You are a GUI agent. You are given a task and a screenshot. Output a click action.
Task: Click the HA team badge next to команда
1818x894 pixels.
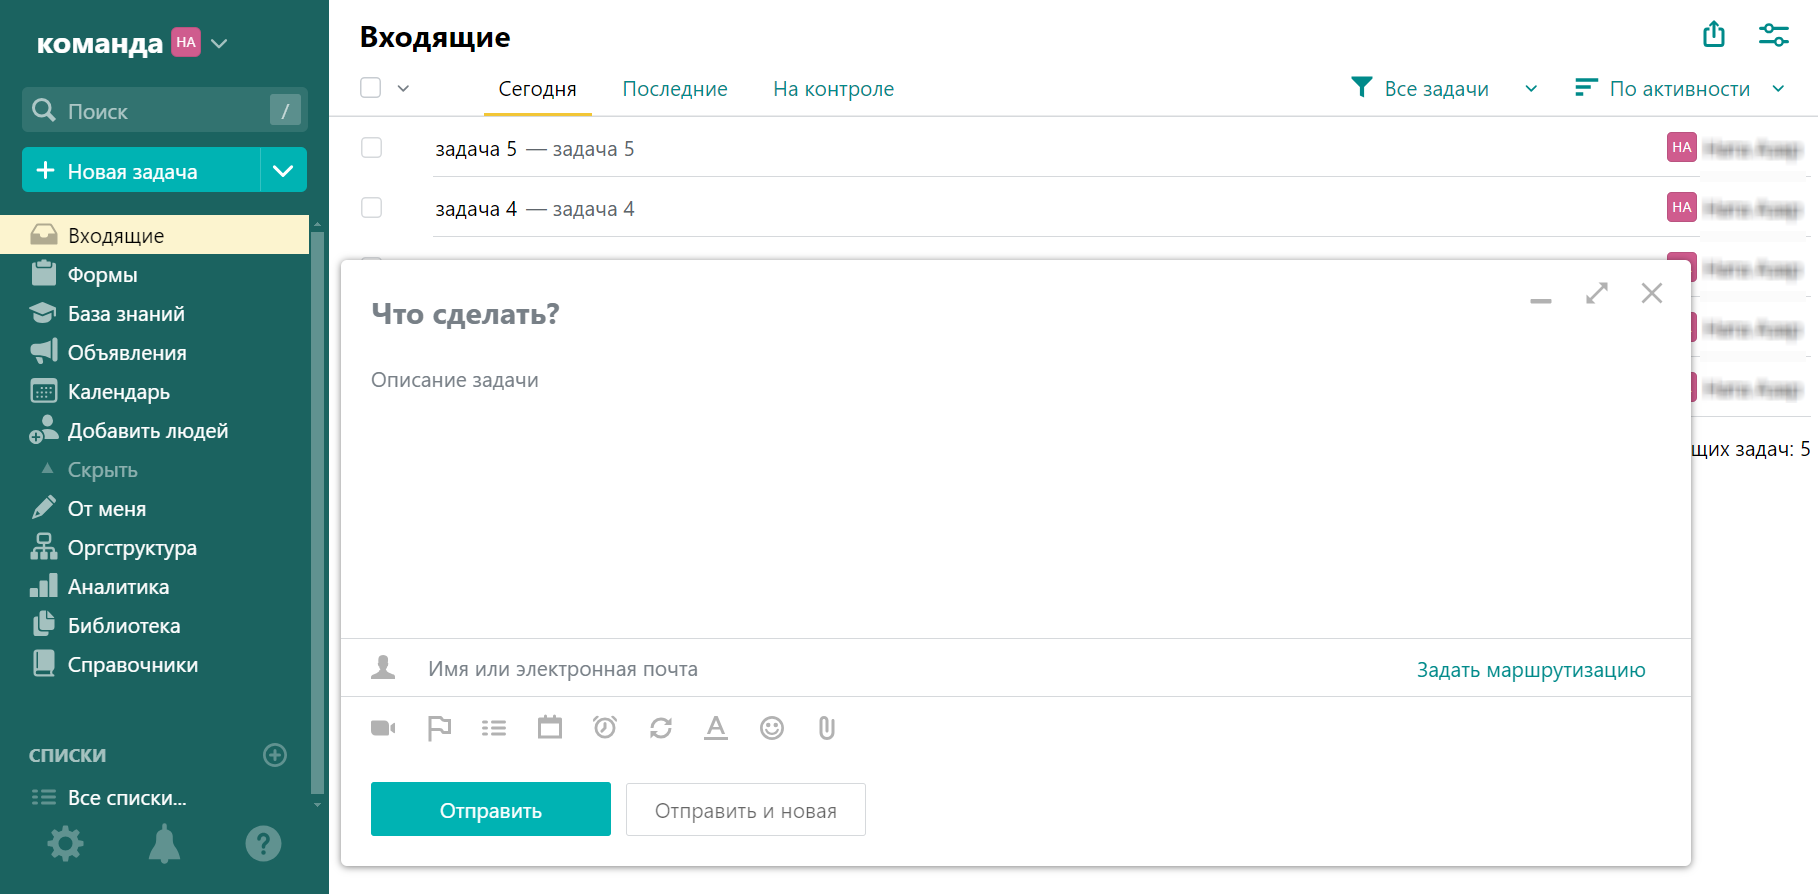(186, 42)
